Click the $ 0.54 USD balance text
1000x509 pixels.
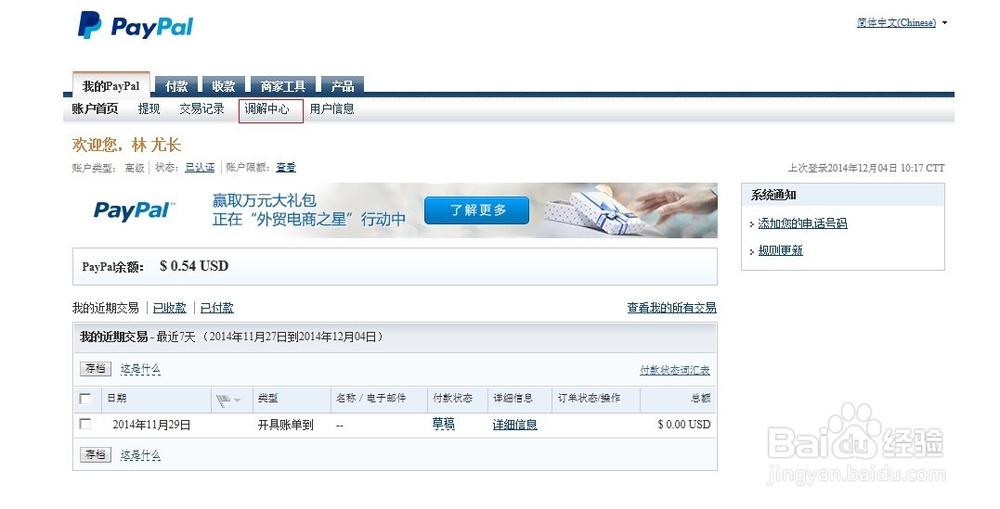[x=194, y=266]
